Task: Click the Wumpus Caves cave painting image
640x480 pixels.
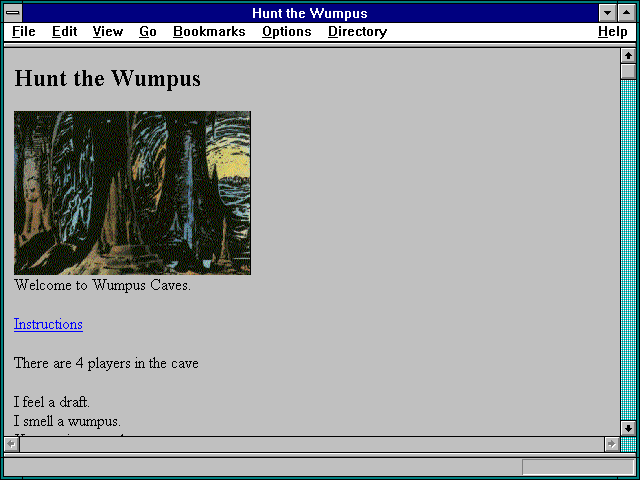Action: pyautogui.click(x=132, y=193)
